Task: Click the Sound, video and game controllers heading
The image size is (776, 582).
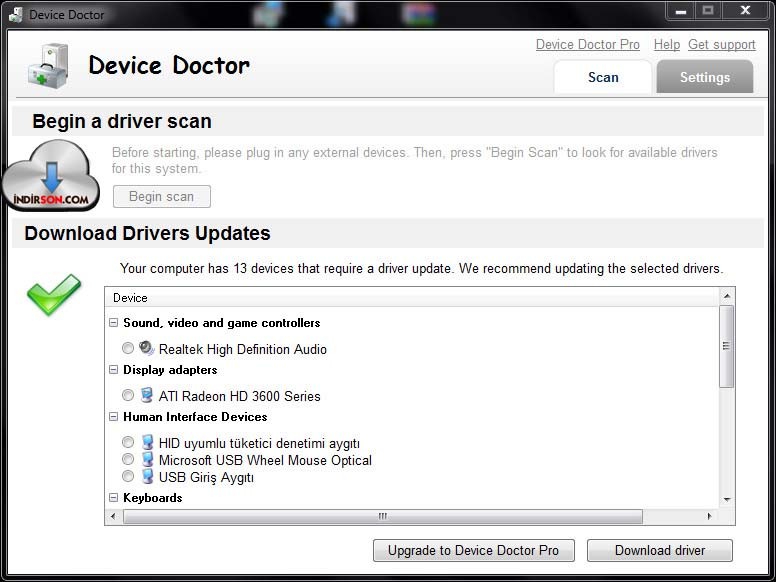Action: coord(222,323)
